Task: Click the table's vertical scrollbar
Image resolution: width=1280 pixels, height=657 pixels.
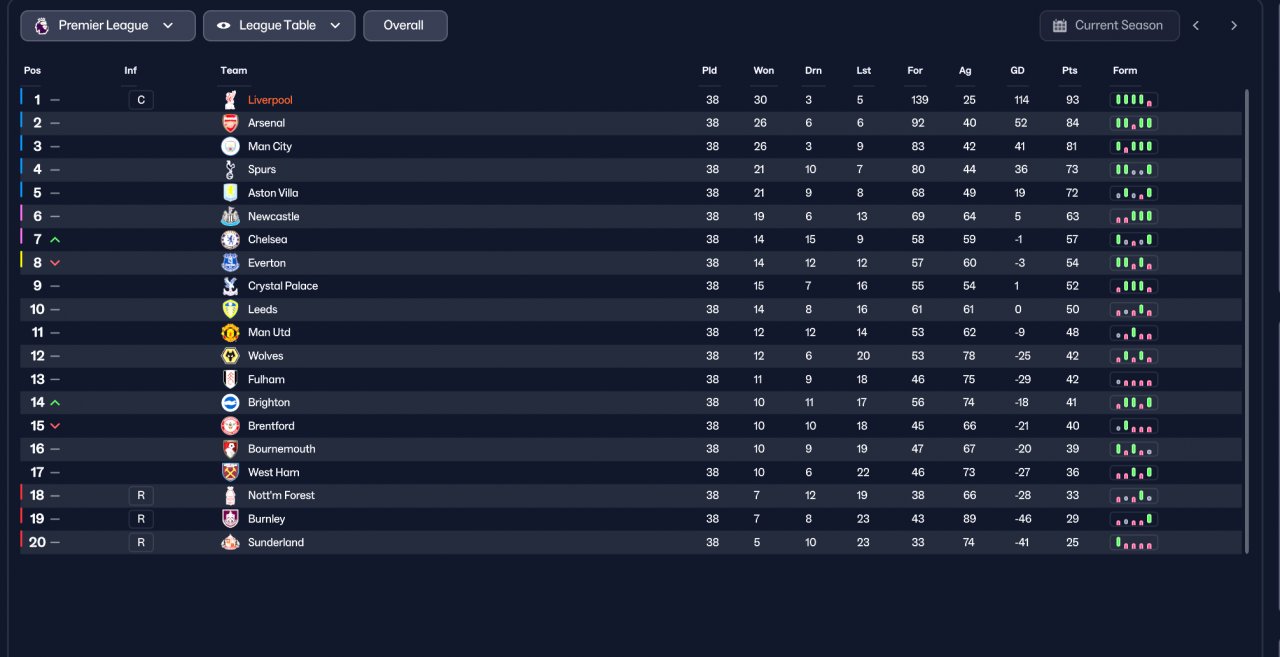Action: pos(1246,320)
